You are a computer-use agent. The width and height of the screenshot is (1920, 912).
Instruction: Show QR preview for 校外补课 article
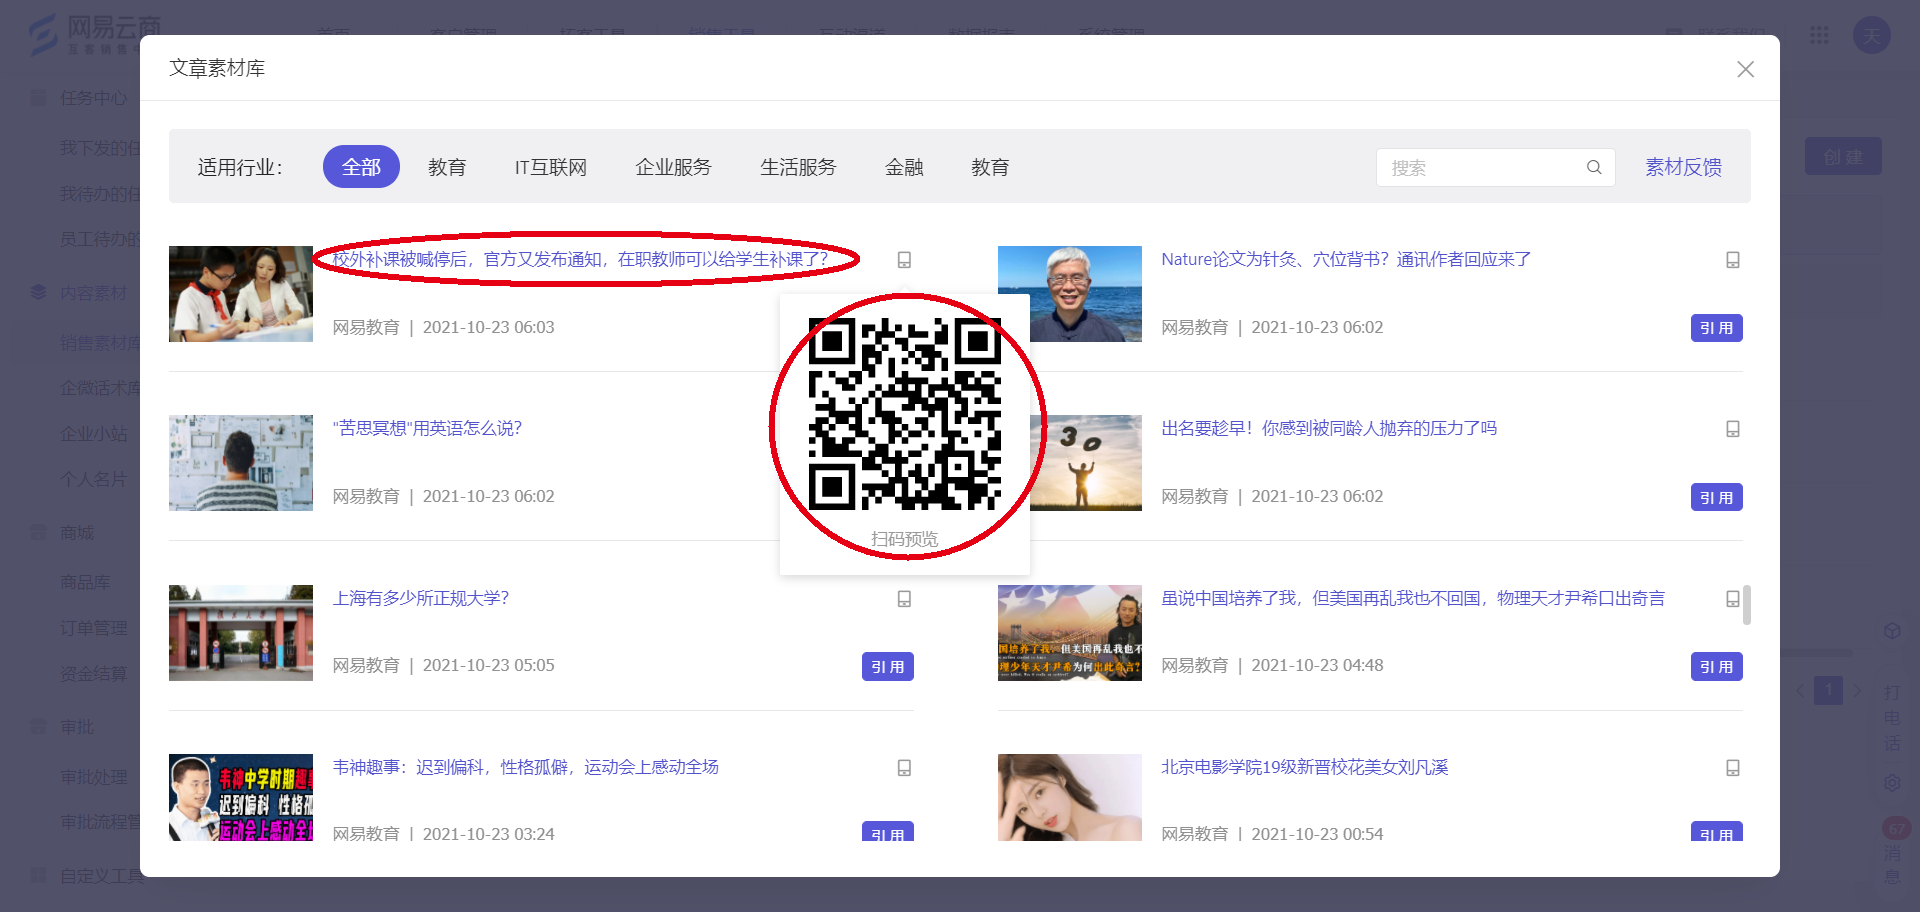click(904, 260)
